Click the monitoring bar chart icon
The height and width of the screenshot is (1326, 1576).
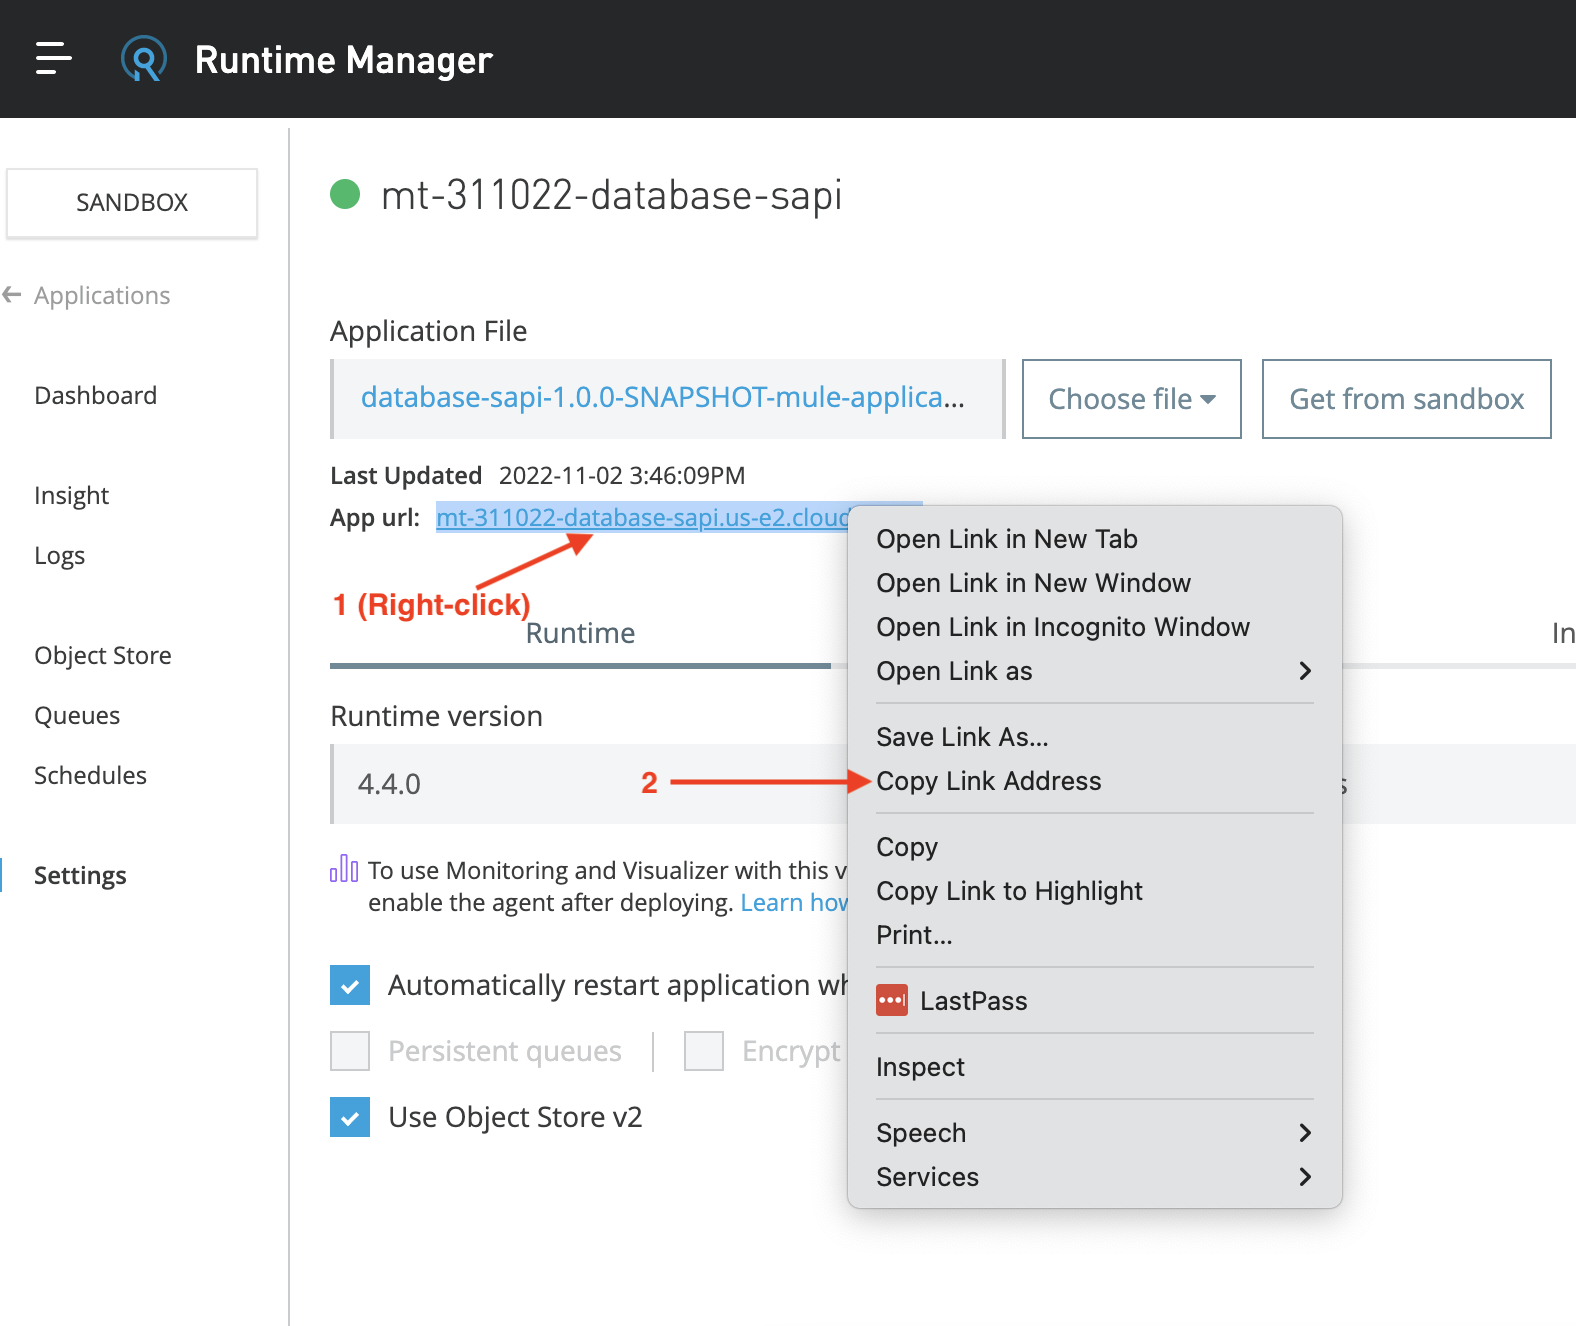point(344,868)
